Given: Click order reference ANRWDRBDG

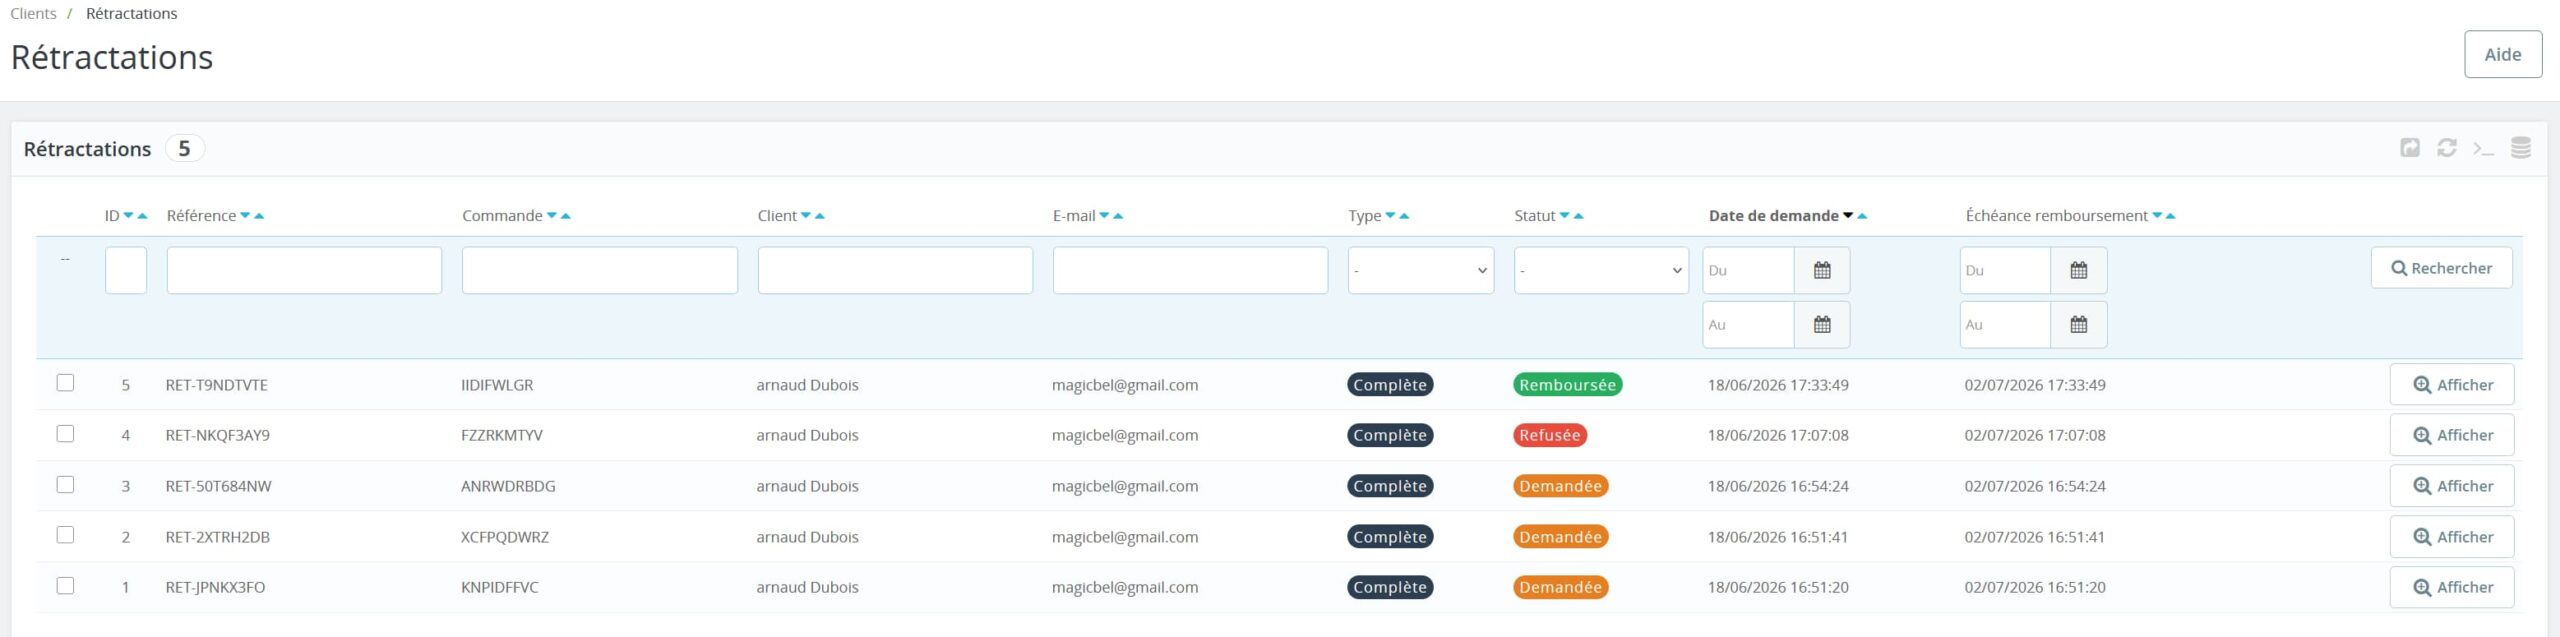Looking at the screenshot, I should 508,486.
